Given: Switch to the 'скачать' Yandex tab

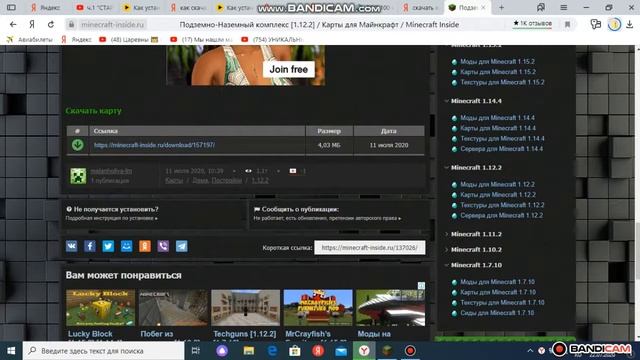Looking at the screenshot, I should pyautogui.click(x=420, y=7).
